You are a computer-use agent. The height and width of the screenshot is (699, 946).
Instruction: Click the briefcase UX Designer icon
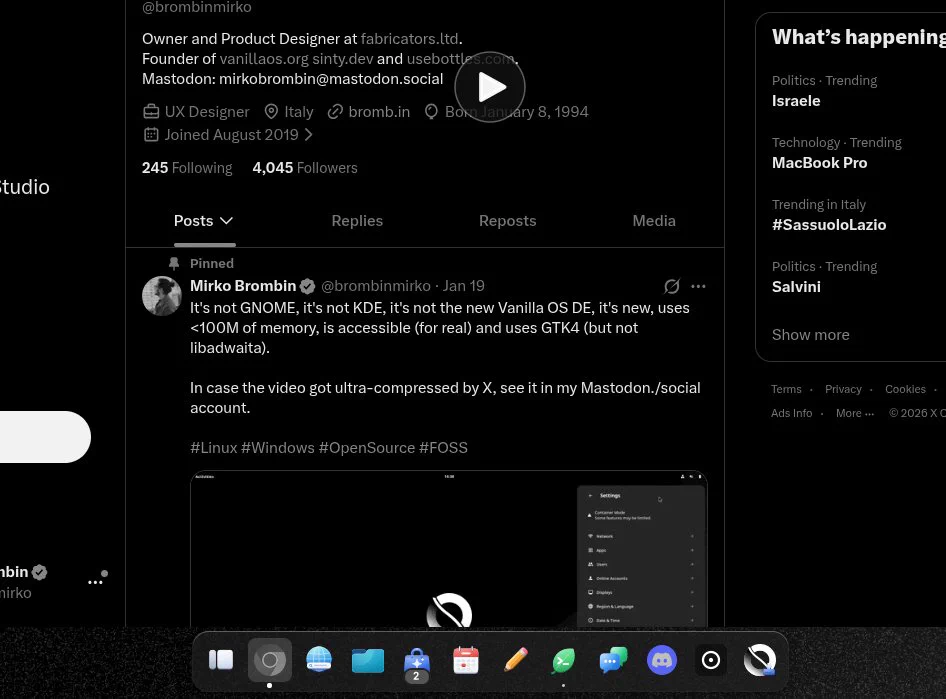(151, 112)
